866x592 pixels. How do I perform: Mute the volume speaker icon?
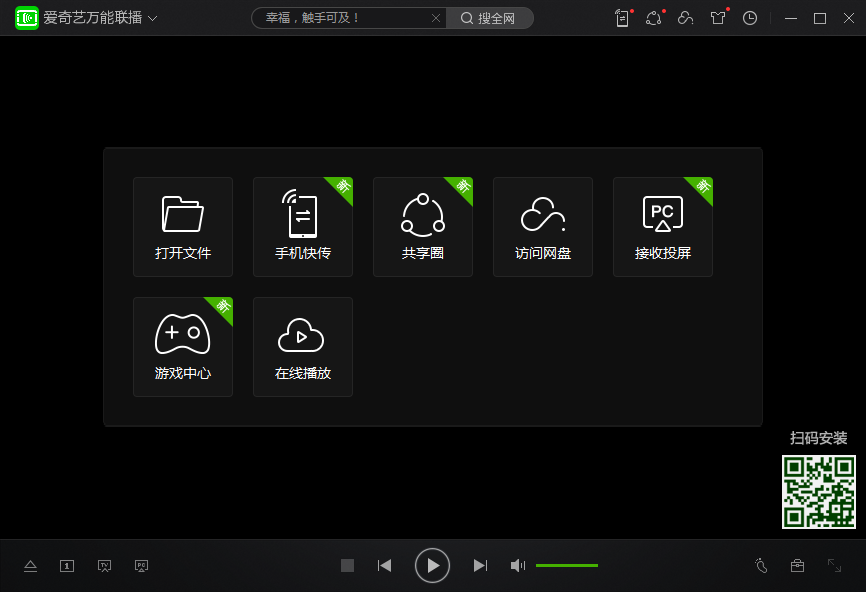tap(517, 566)
